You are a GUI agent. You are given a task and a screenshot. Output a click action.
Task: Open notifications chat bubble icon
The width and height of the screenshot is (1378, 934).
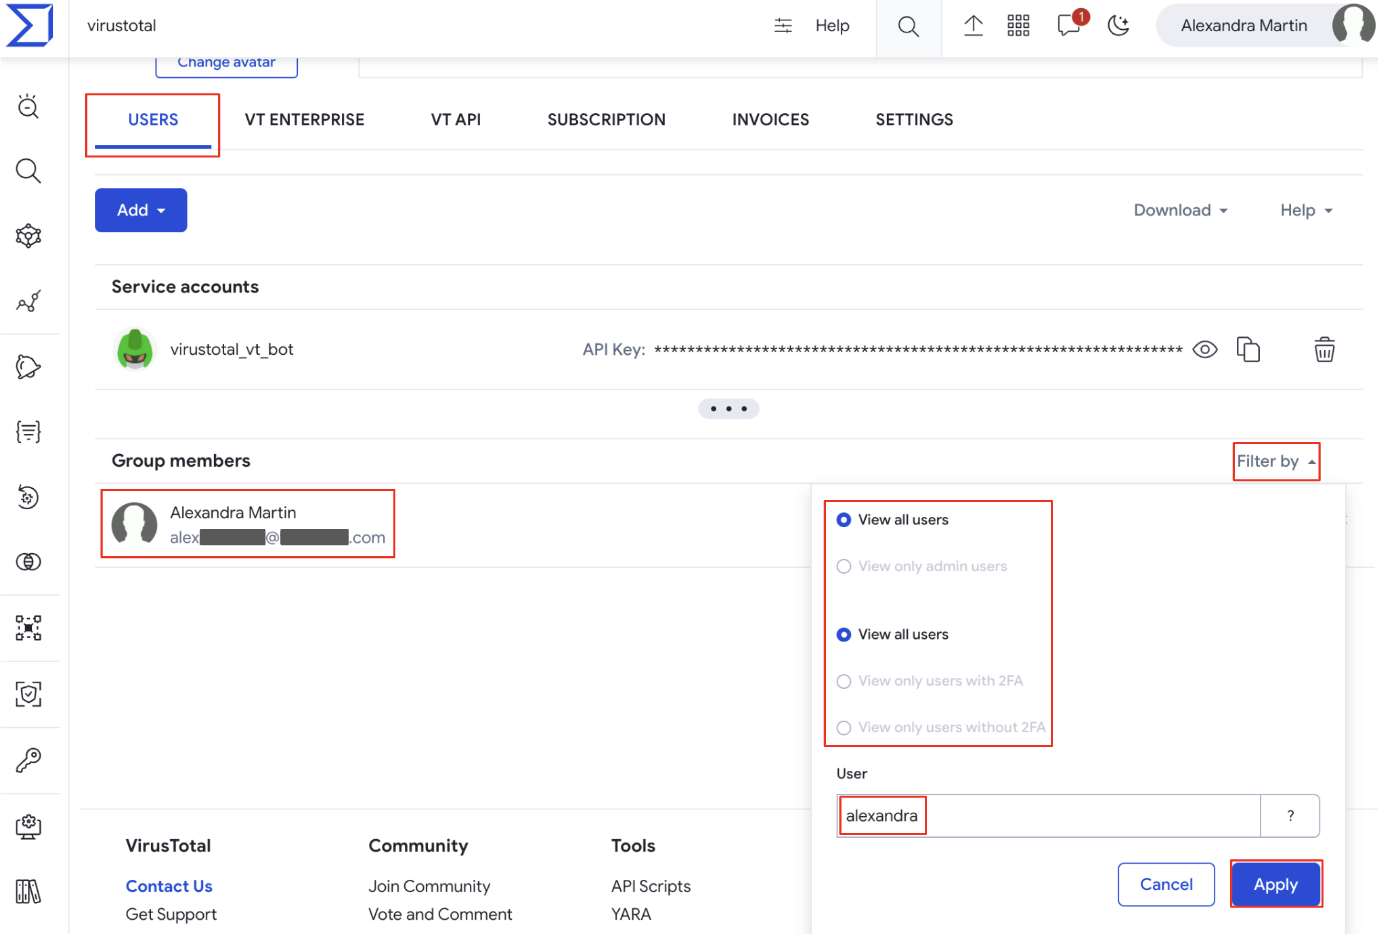[x=1069, y=26]
